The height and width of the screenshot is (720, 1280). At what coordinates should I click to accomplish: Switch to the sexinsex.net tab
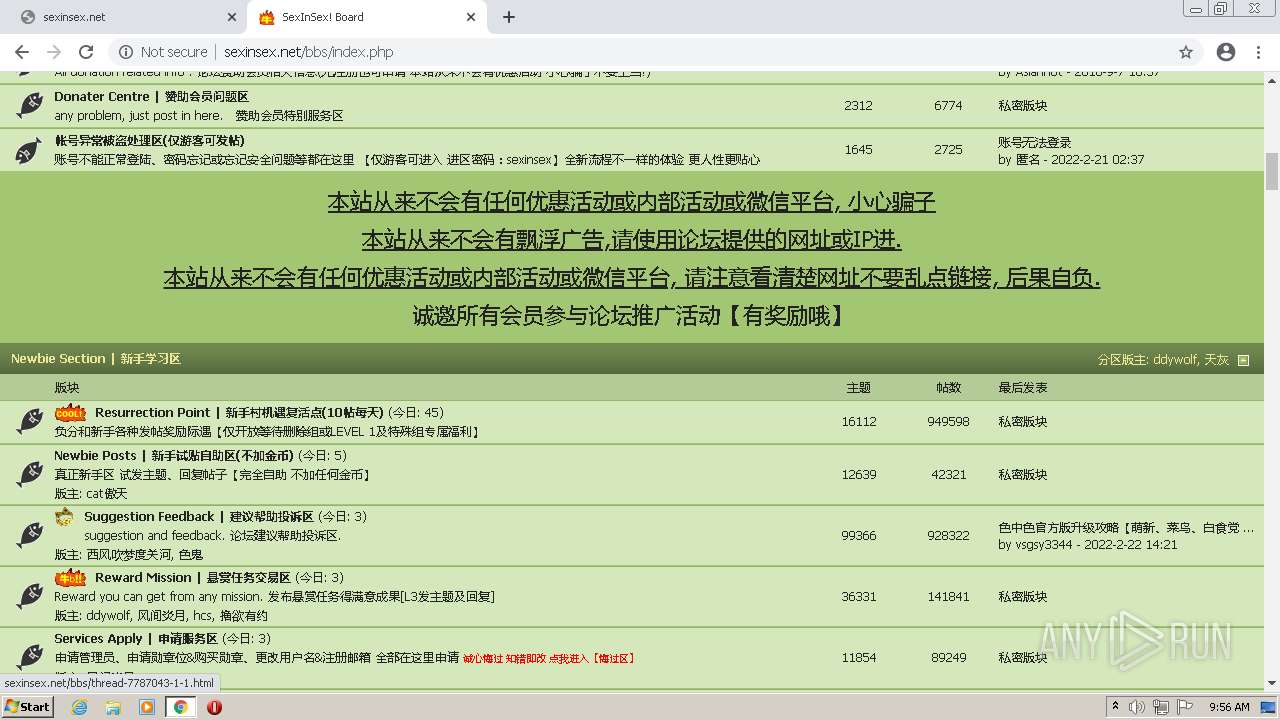[x=125, y=17]
